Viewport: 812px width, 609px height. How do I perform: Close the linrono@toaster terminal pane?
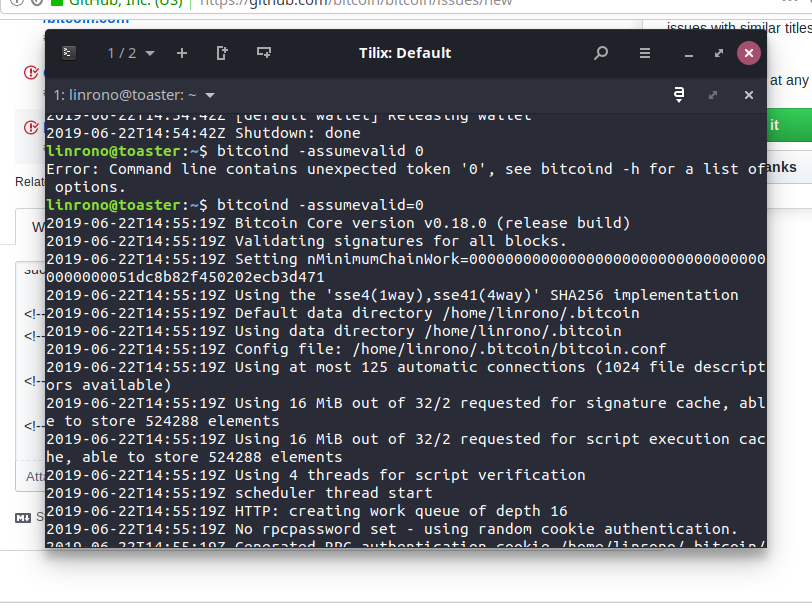pyautogui.click(x=749, y=95)
